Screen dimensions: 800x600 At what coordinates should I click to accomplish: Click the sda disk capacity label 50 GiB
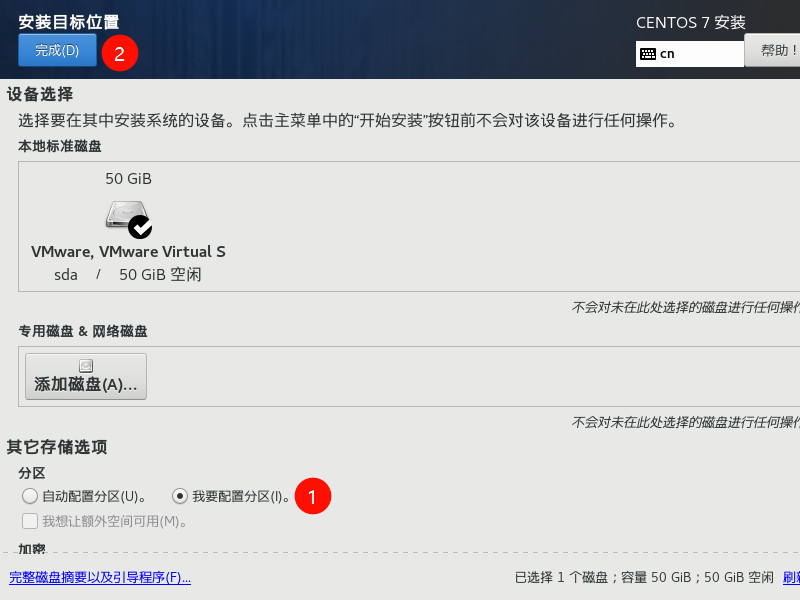128,178
